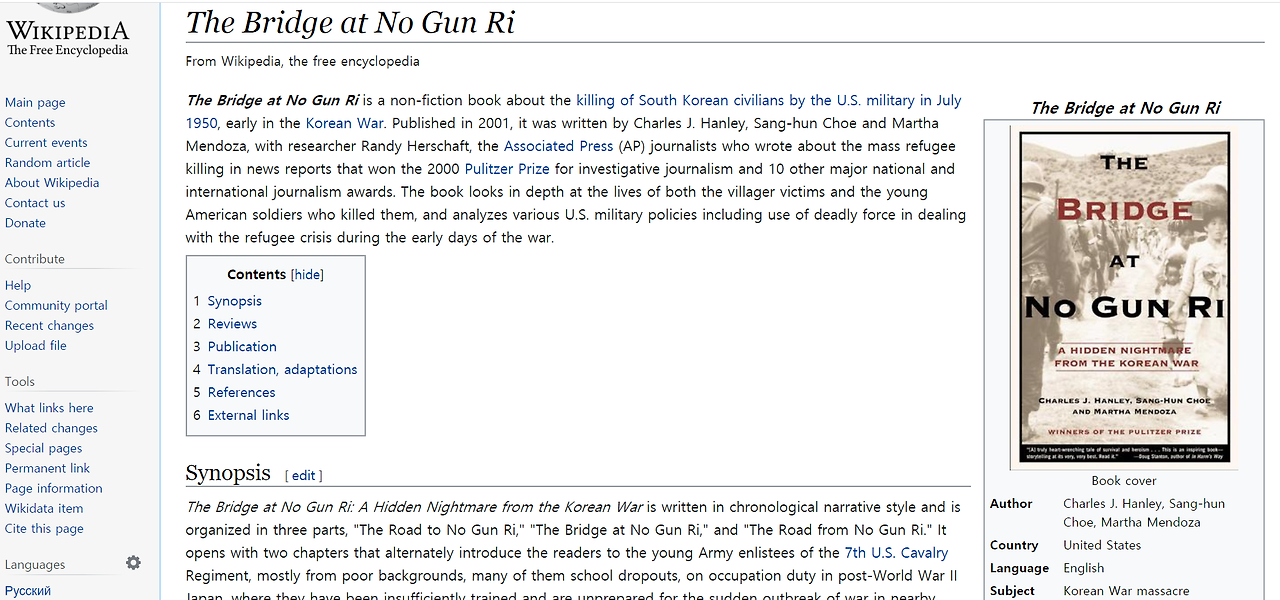The height and width of the screenshot is (600, 1280).
Task: Click the infobox title text
Action: (x=1125, y=108)
